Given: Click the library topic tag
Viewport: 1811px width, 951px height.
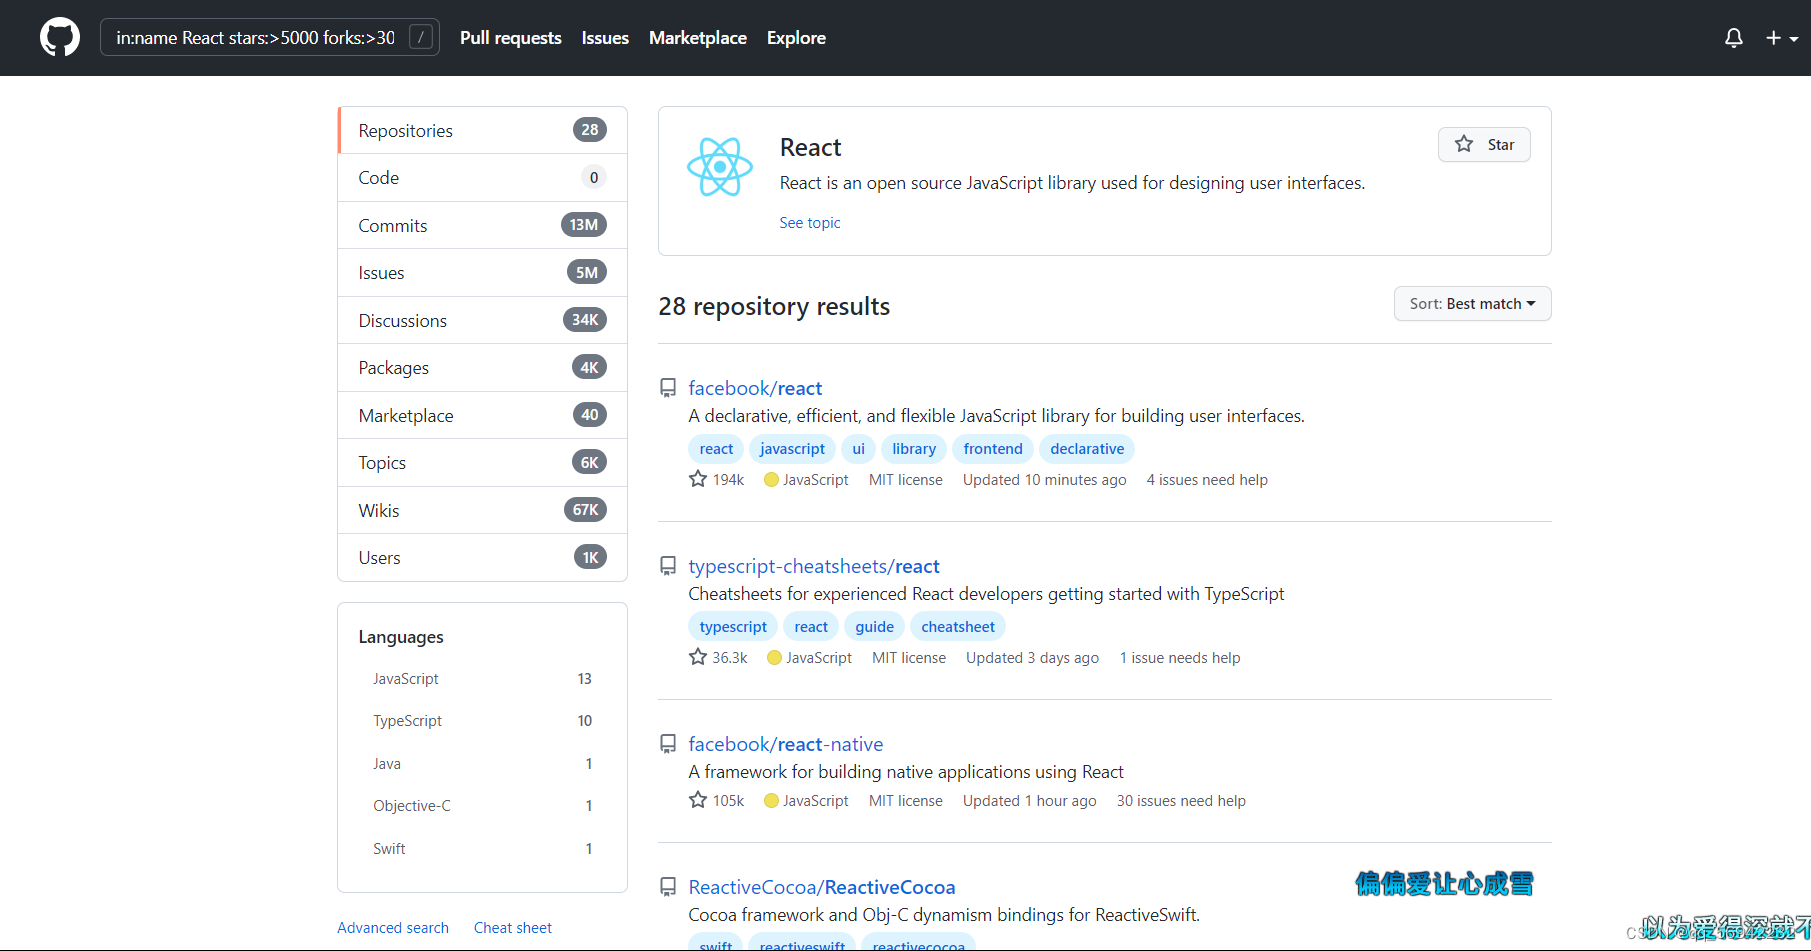Looking at the screenshot, I should [914, 449].
